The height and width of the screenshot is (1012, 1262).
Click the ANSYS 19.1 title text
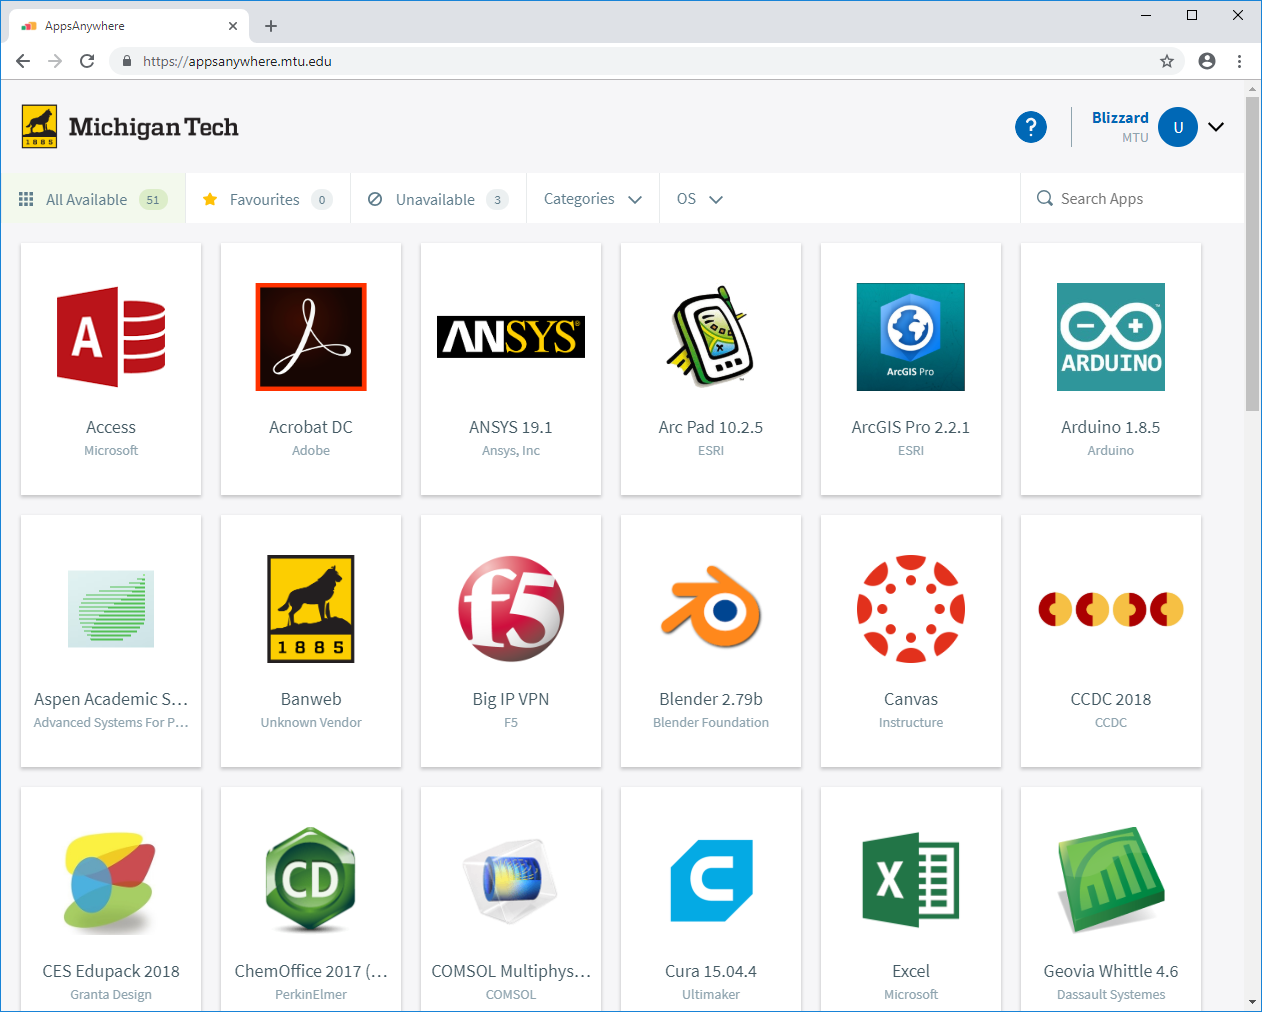point(511,427)
